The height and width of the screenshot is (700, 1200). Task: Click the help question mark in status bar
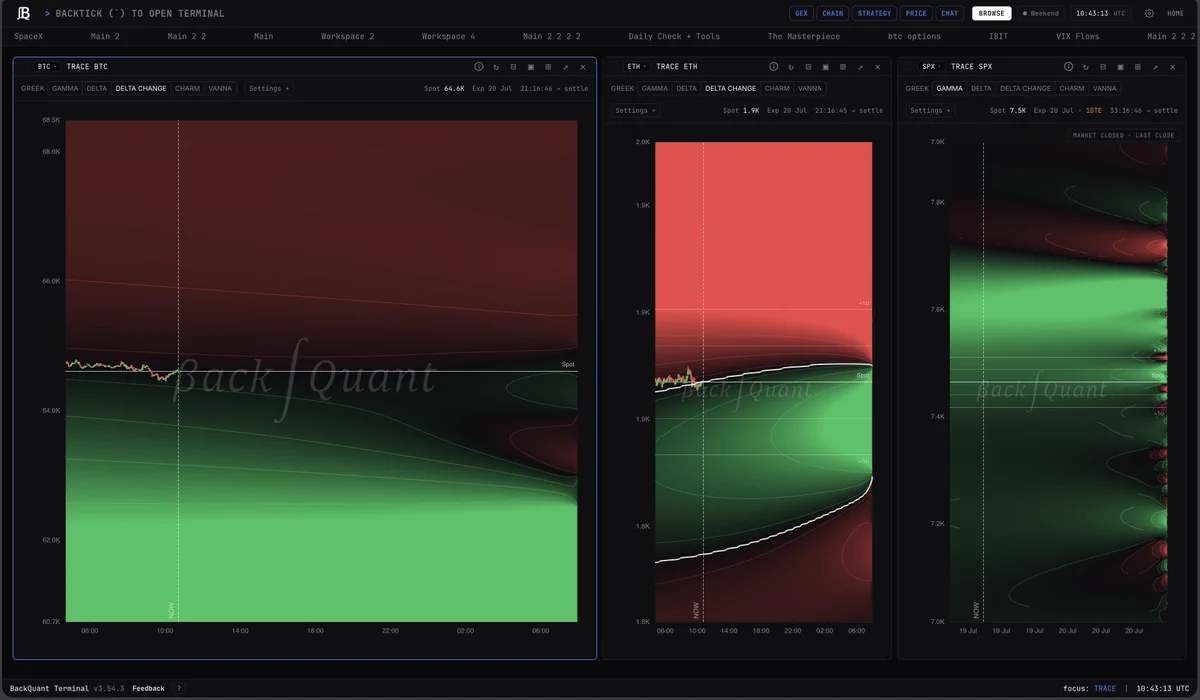pyautogui.click(x=179, y=688)
